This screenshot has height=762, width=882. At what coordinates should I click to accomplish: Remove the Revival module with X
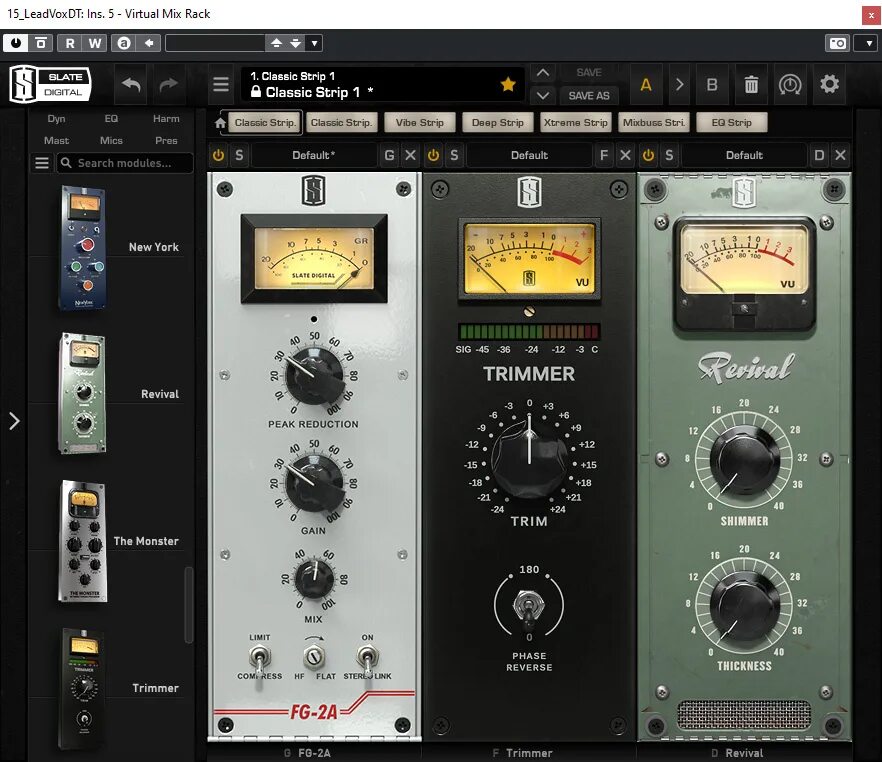pos(840,155)
